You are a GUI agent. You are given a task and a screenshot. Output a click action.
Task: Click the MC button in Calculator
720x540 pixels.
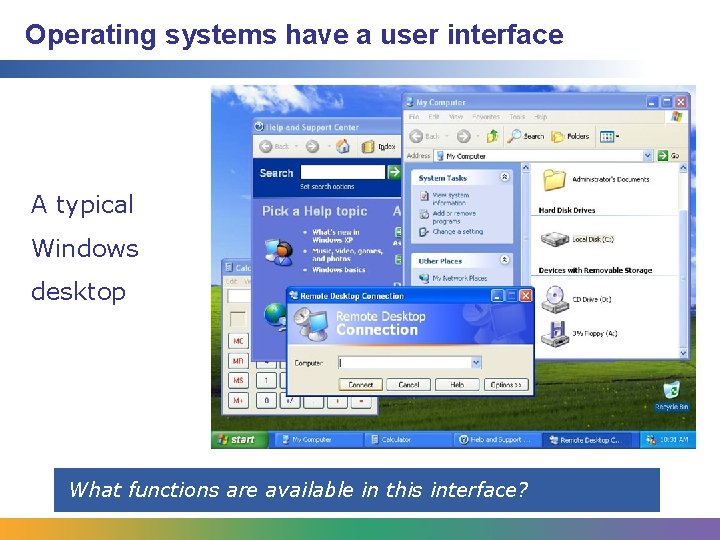coord(238,341)
